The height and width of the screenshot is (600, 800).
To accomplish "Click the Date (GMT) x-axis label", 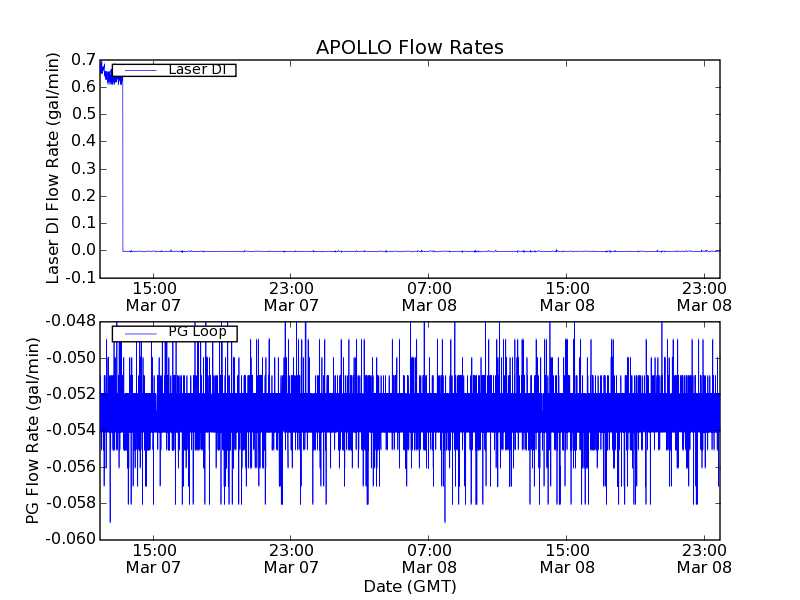I will coord(409,586).
